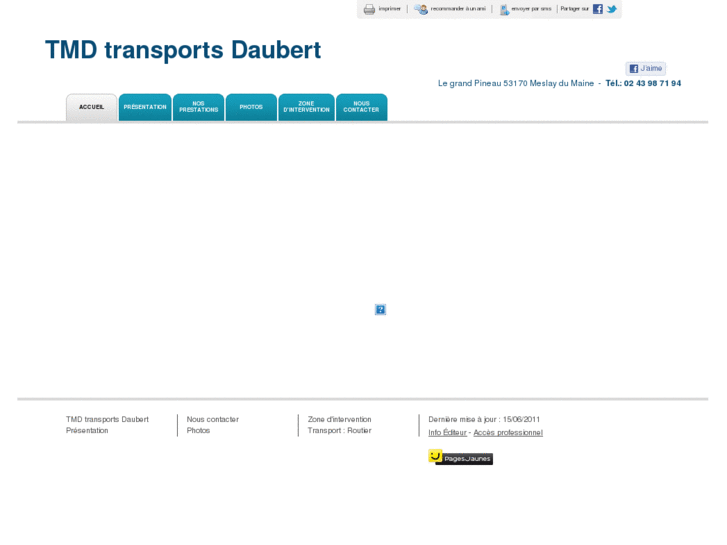Open footer Photos link
The height and width of the screenshot is (545, 727).
198,430
